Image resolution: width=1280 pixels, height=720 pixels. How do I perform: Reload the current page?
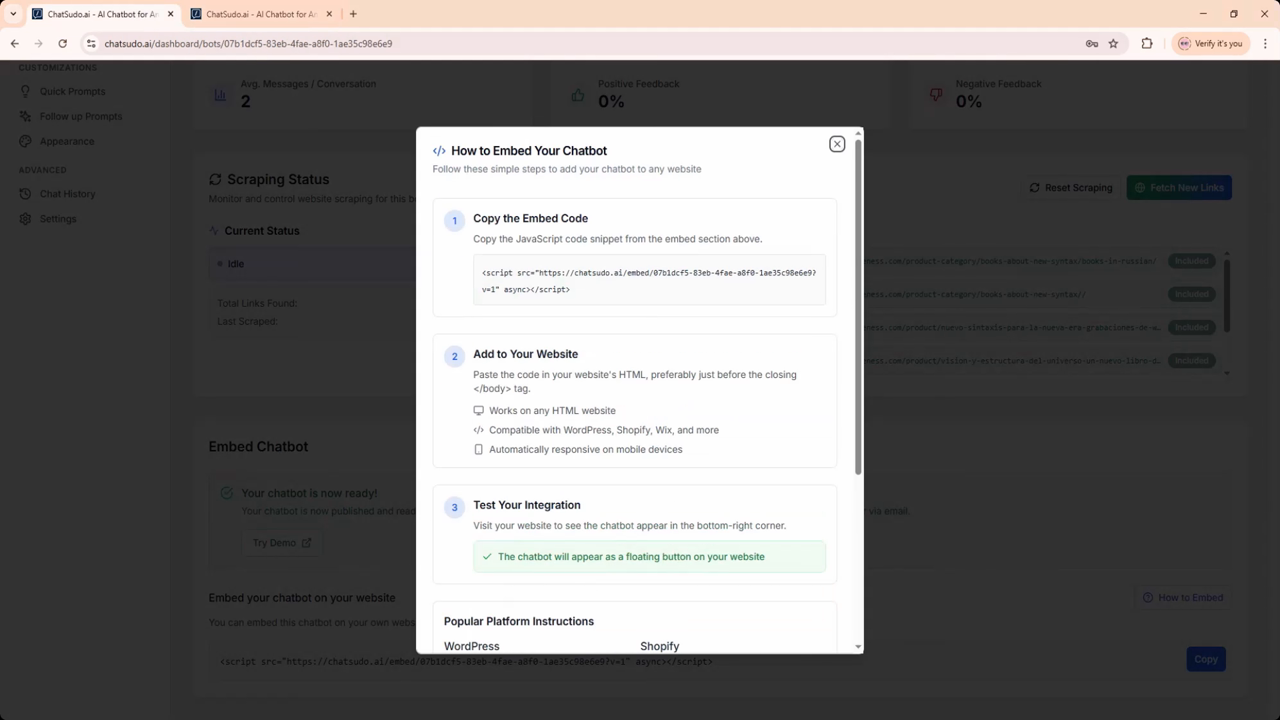point(63,44)
